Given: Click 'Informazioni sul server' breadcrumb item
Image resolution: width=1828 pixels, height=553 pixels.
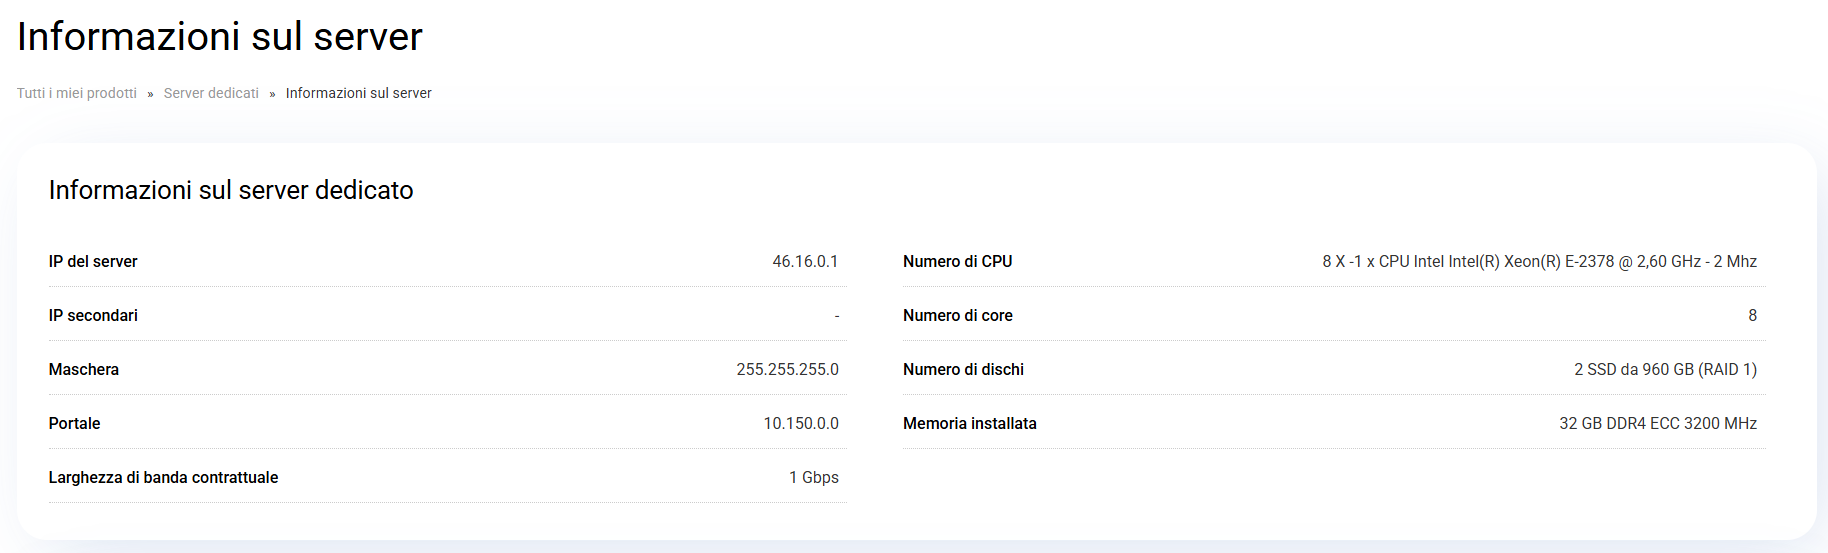Looking at the screenshot, I should 358,93.
